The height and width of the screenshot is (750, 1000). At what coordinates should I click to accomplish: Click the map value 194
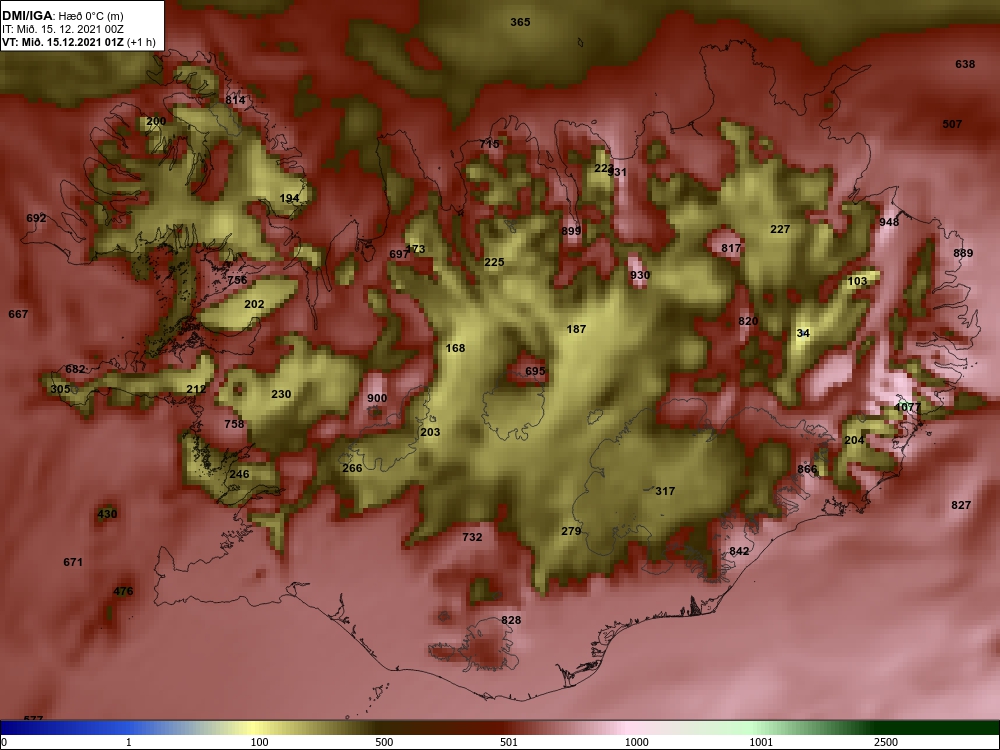pos(290,198)
